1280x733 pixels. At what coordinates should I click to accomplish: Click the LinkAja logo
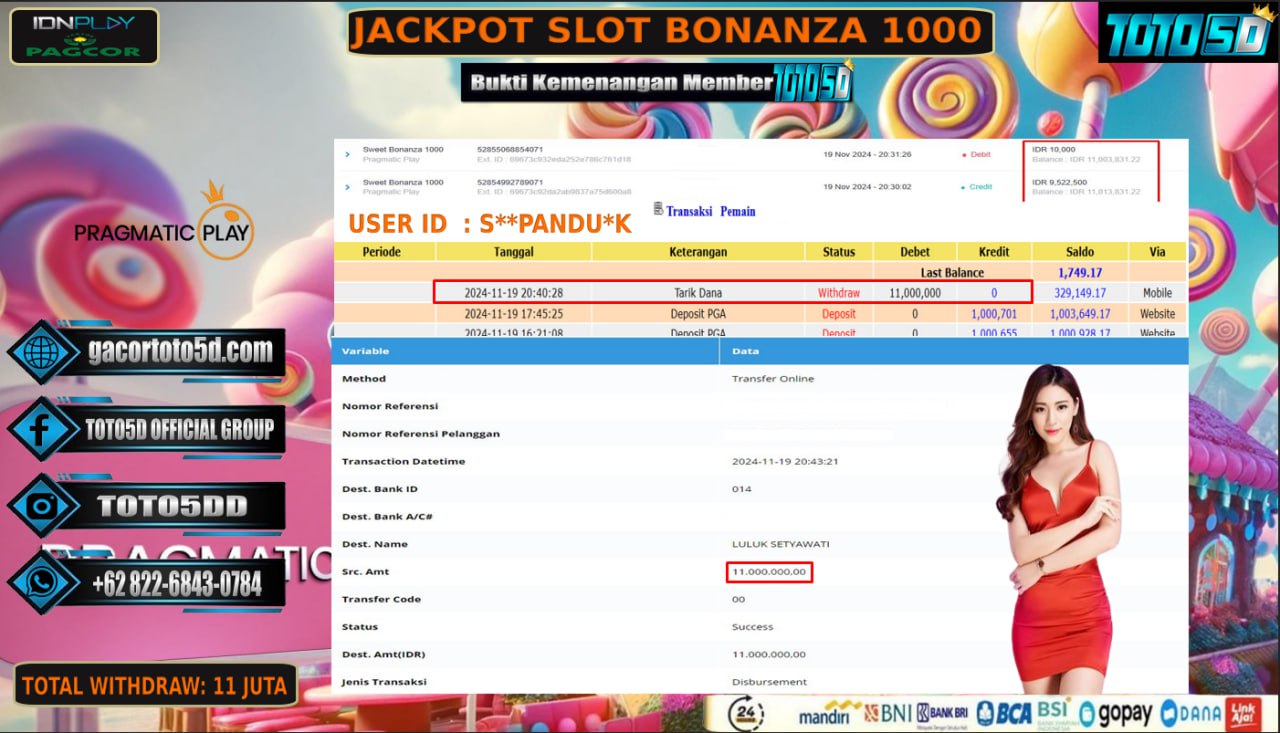pyautogui.click(x=1245, y=714)
